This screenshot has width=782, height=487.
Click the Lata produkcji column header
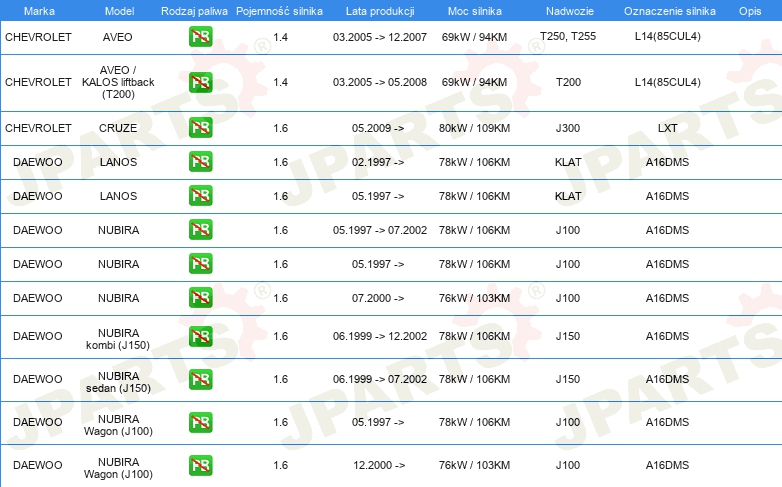pyautogui.click(x=380, y=11)
